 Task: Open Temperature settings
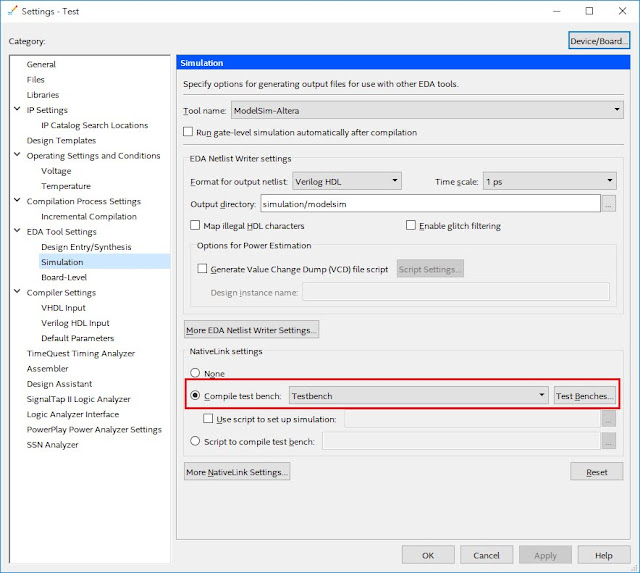(x=66, y=186)
